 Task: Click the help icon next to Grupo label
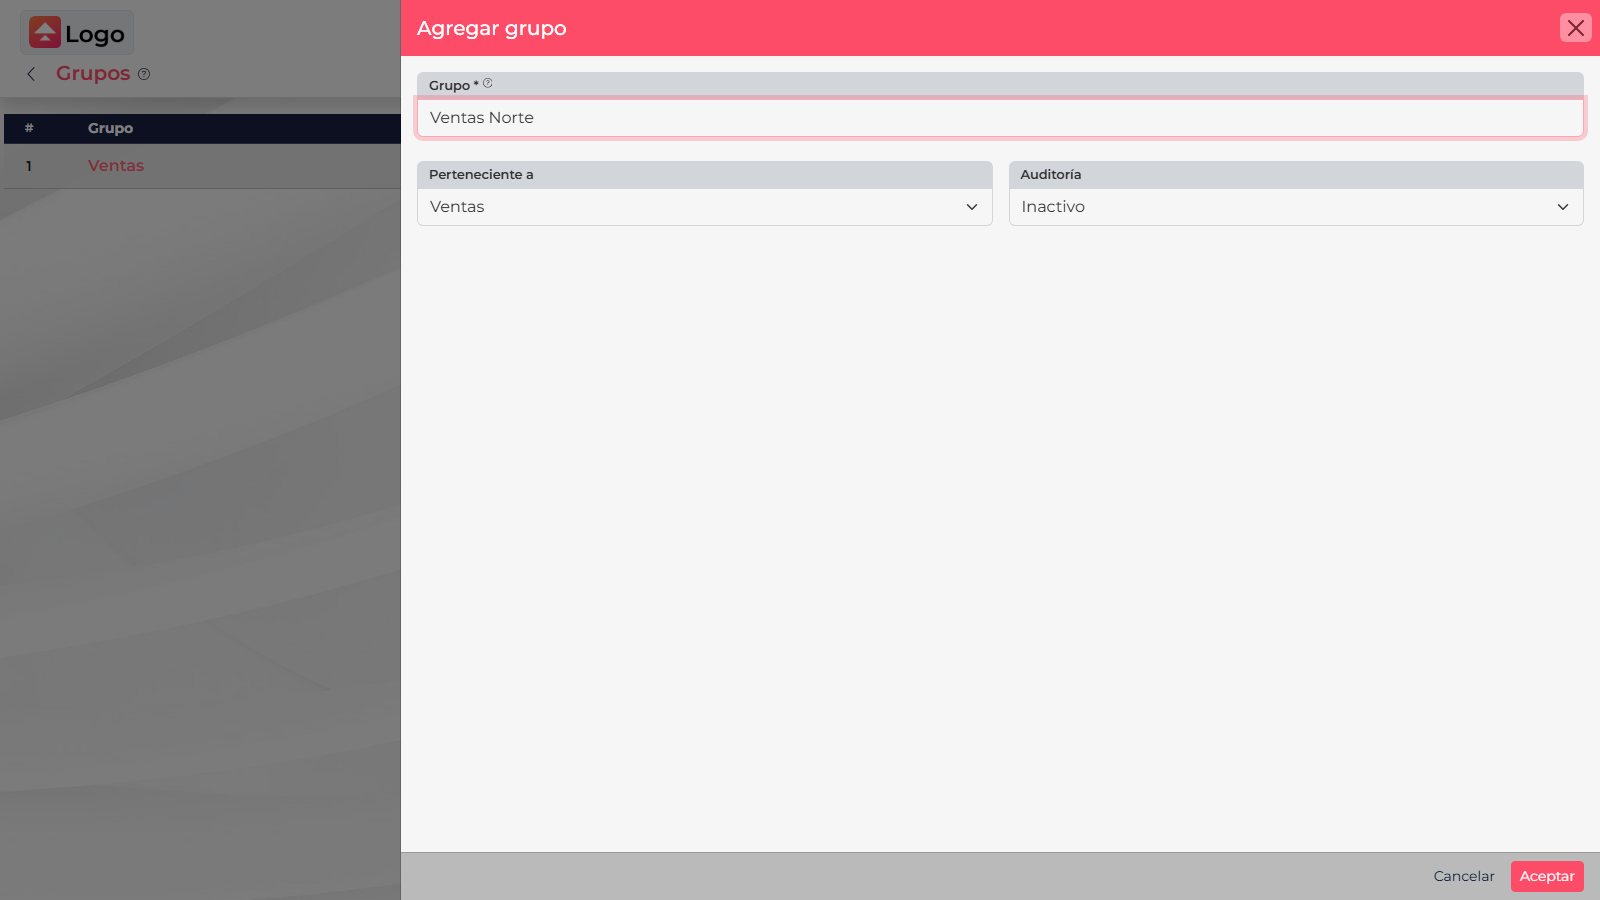click(x=488, y=84)
